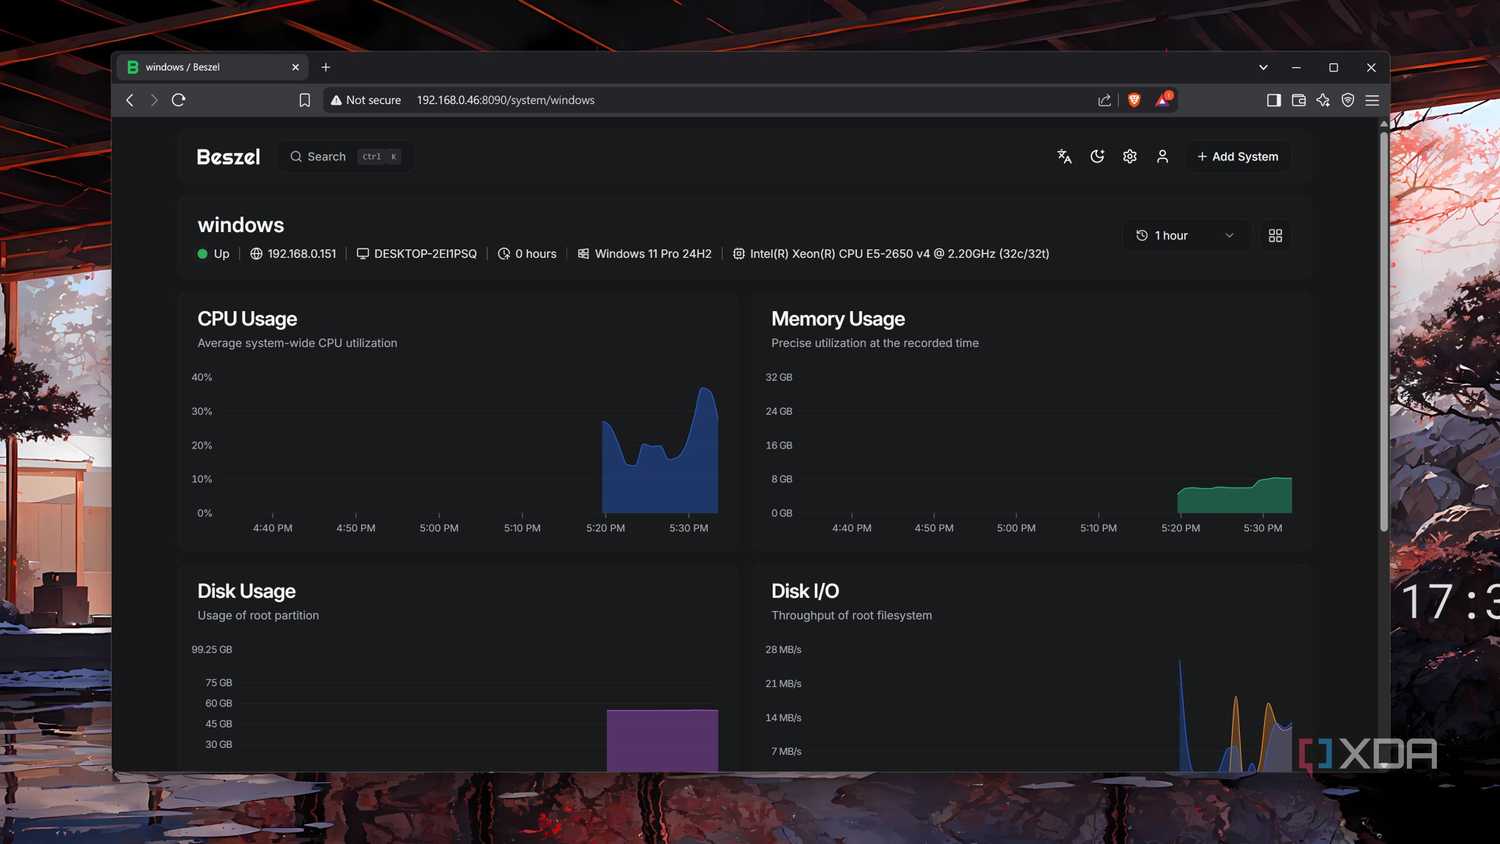This screenshot has width=1500, height=844.
Task: Open the Brave VPN icon
Action: click(1348, 100)
